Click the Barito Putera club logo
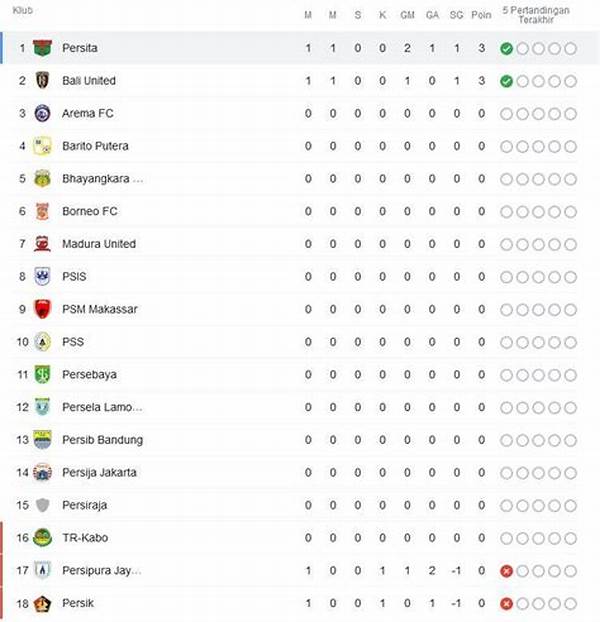Viewport: 600px width, 622px height. click(x=42, y=146)
